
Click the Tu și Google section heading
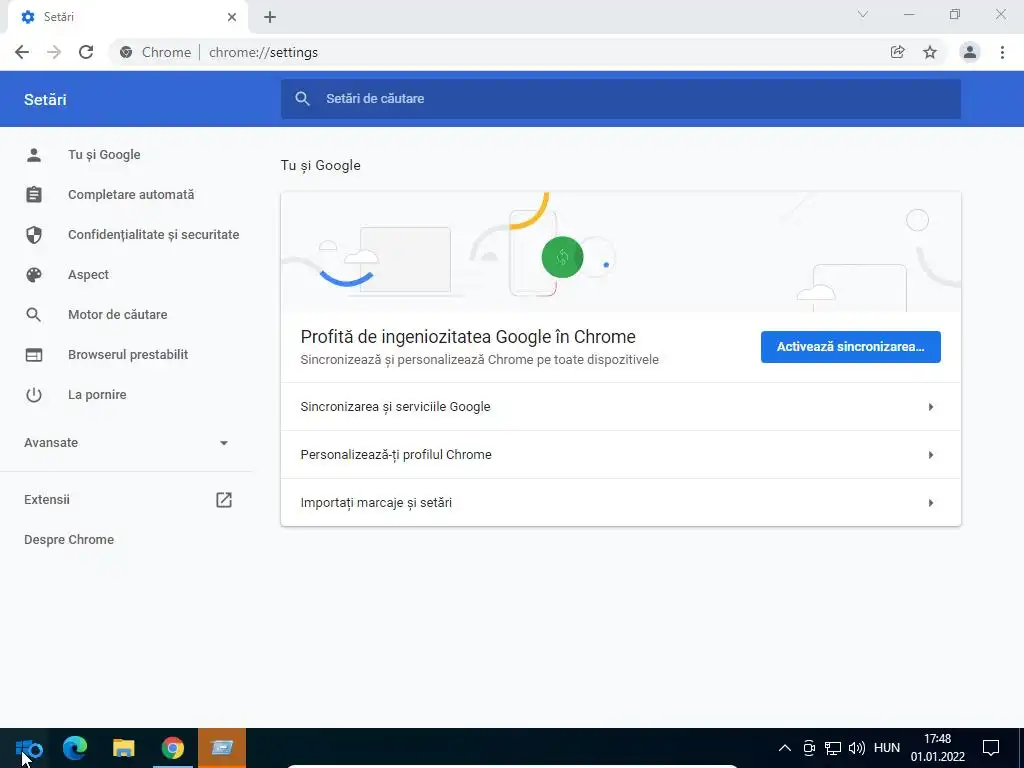click(x=321, y=165)
